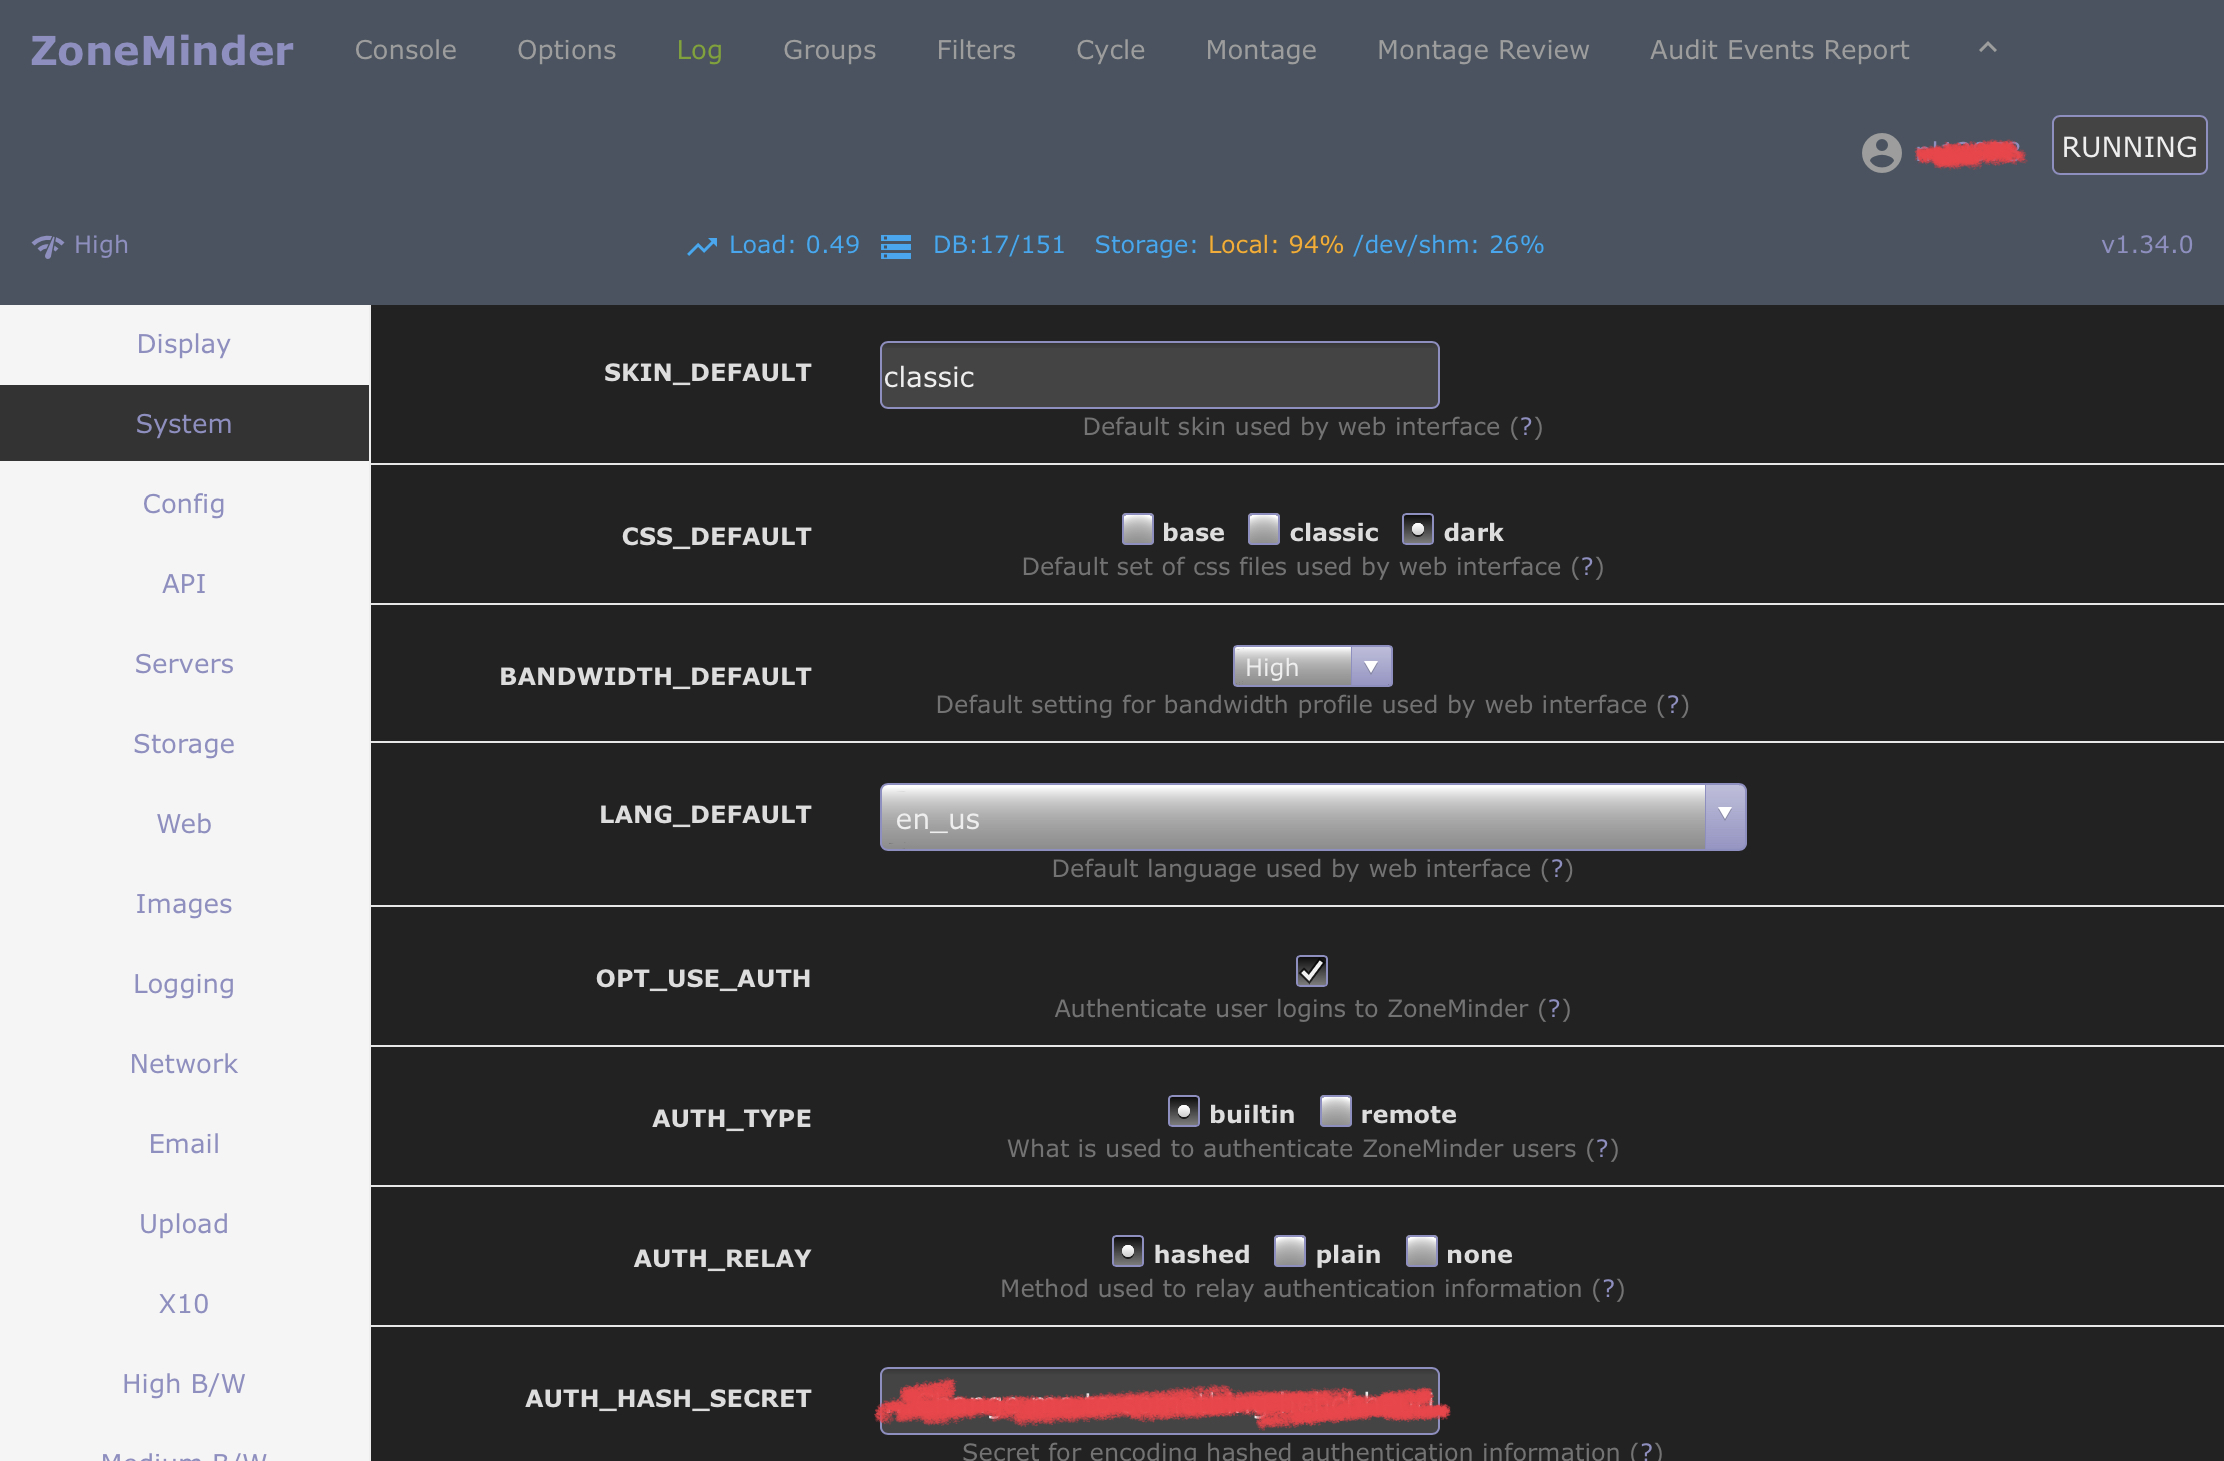
Task: Select the System options tab
Action: pyautogui.click(x=184, y=424)
